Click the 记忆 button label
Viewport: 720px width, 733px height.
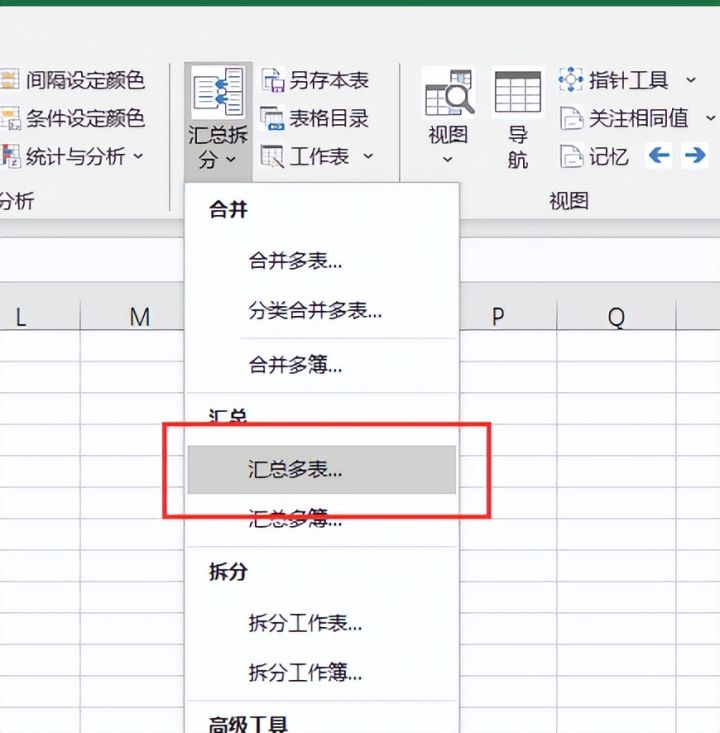[x=608, y=156]
